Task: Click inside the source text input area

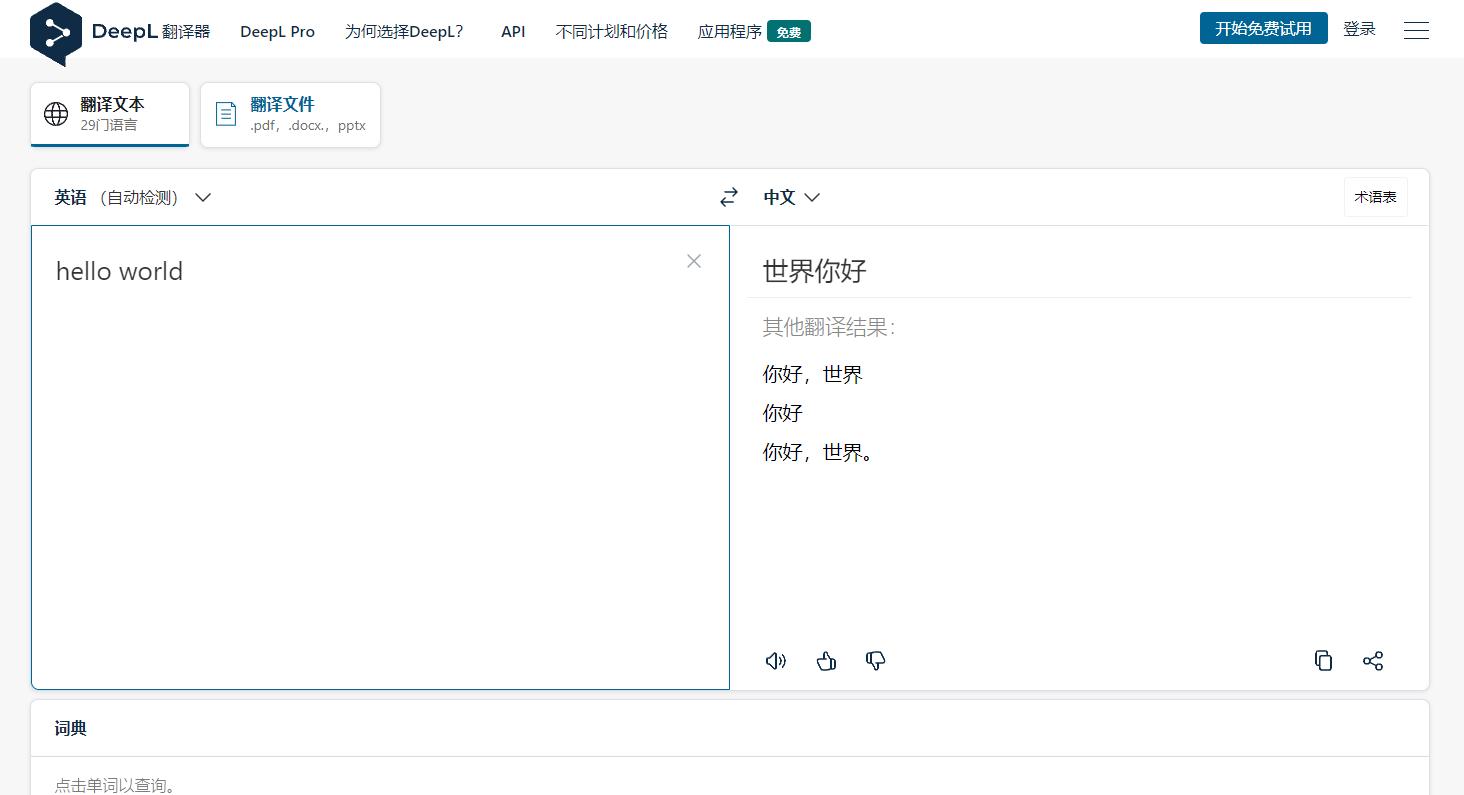Action: point(380,450)
